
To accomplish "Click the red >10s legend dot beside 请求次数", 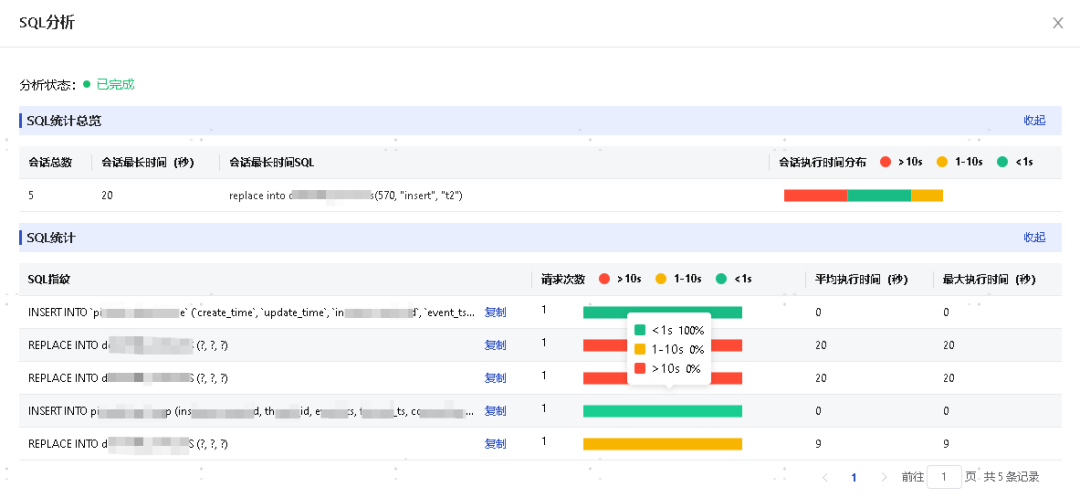I will 605,279.
